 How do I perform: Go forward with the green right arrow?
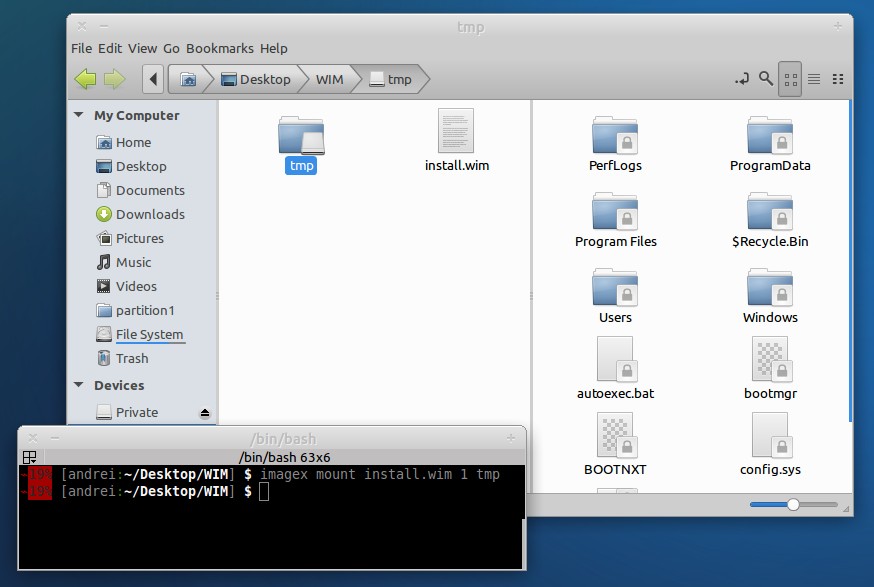[114, 79]
